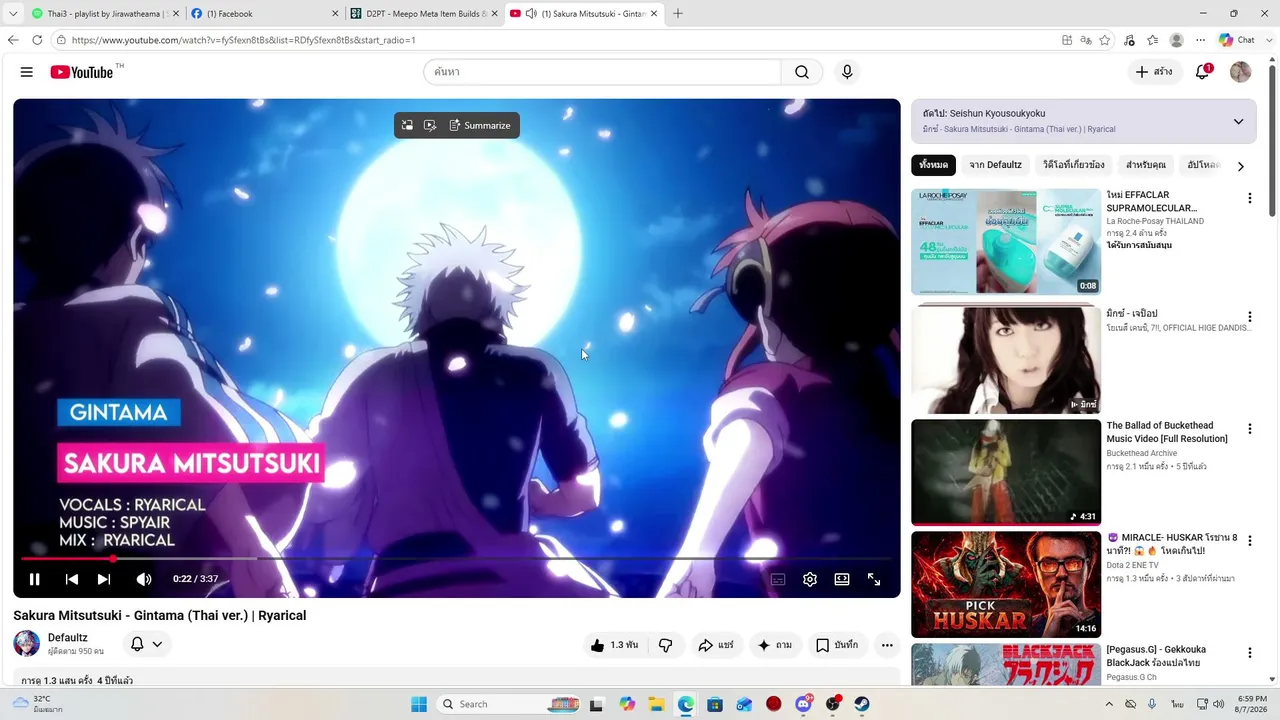Select the สำหรับคุณ filter chip

(x=1146, y=165)
